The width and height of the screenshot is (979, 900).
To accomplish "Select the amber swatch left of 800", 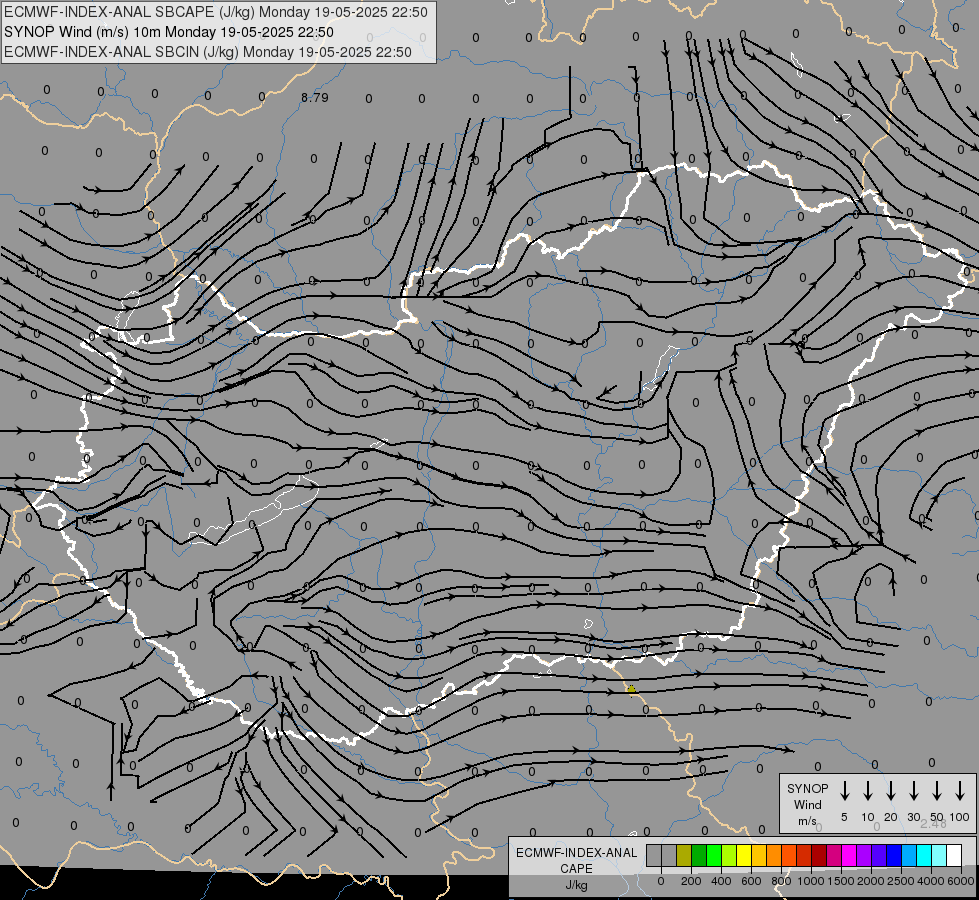I will tap(759, 855).
